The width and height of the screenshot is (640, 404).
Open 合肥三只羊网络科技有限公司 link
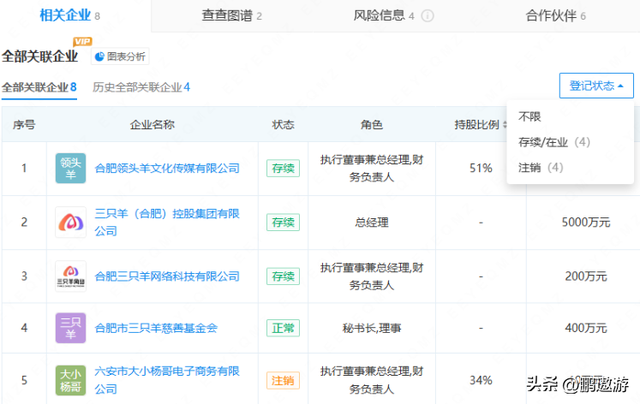[167, 276]
